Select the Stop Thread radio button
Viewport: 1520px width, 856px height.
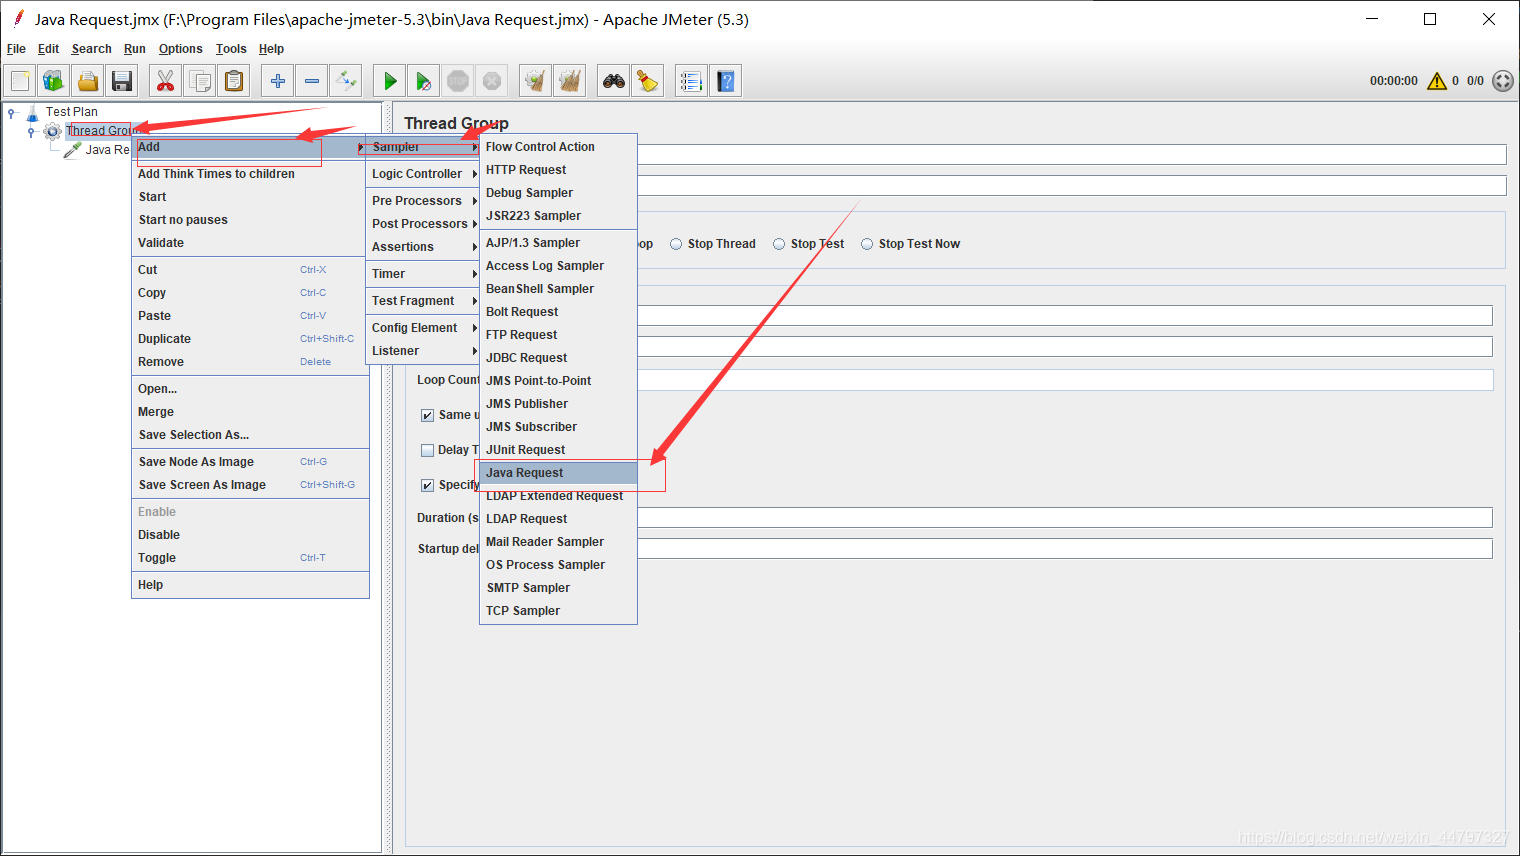(x=676, y=244)
